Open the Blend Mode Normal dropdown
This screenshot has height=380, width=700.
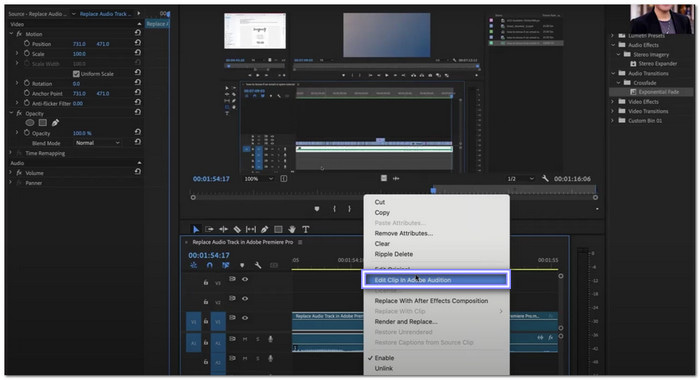[x=97, y=143]
